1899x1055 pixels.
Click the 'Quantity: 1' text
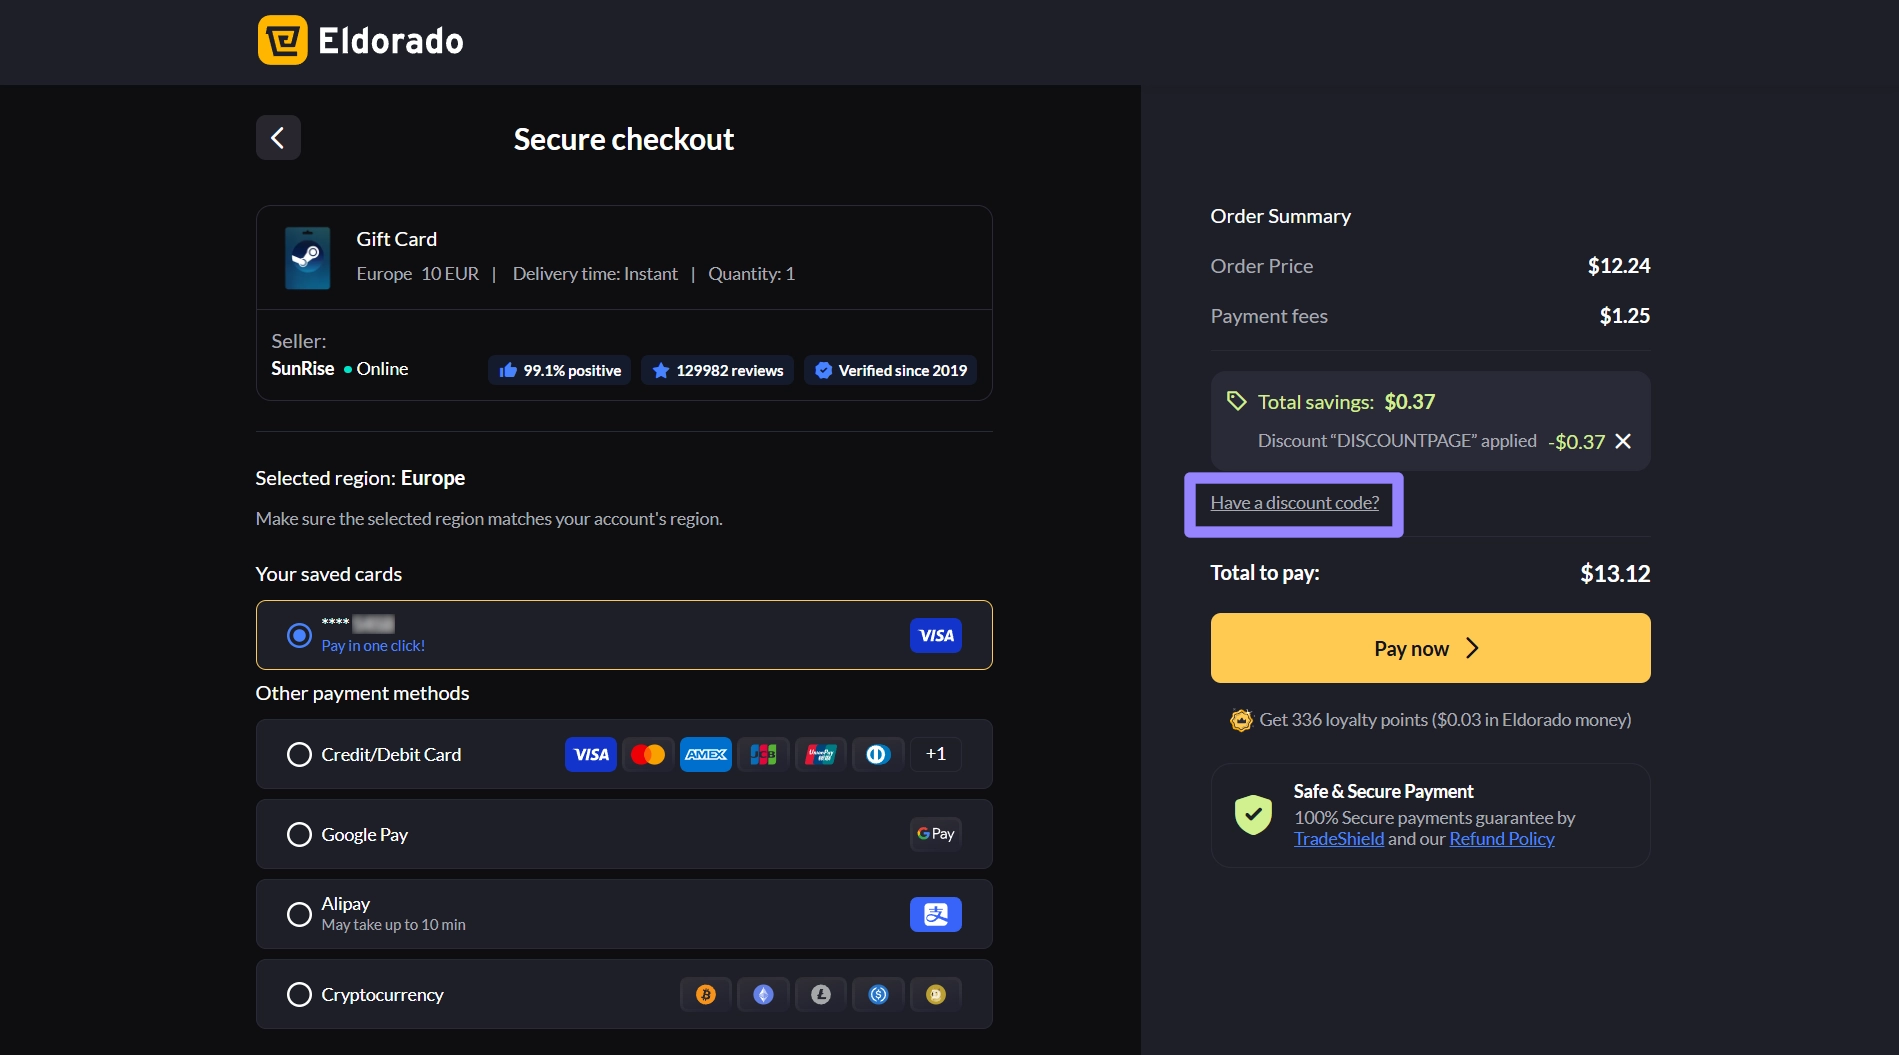pyautogui.click(x=751, y=274)
